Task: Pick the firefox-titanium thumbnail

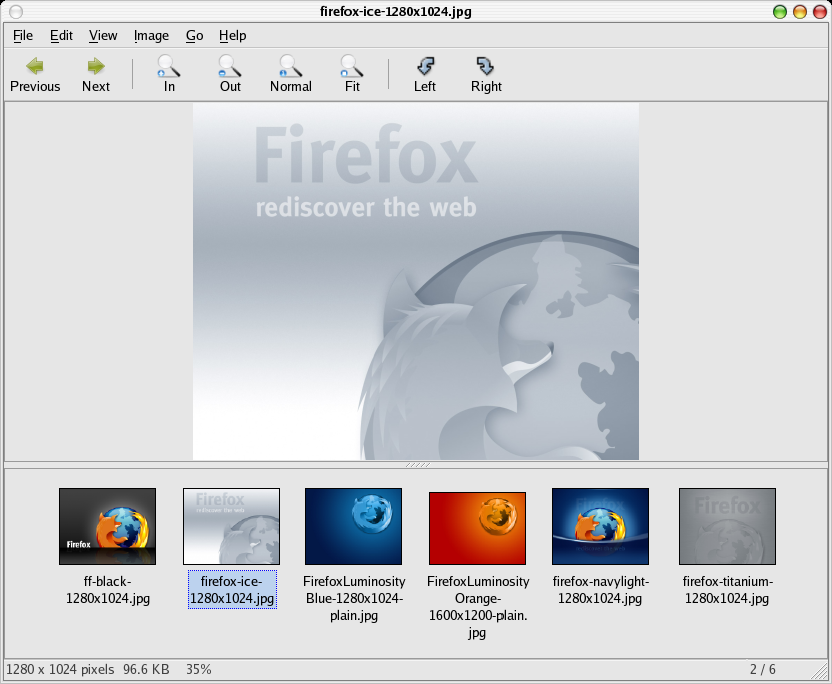Action: (x=727, y=527)
